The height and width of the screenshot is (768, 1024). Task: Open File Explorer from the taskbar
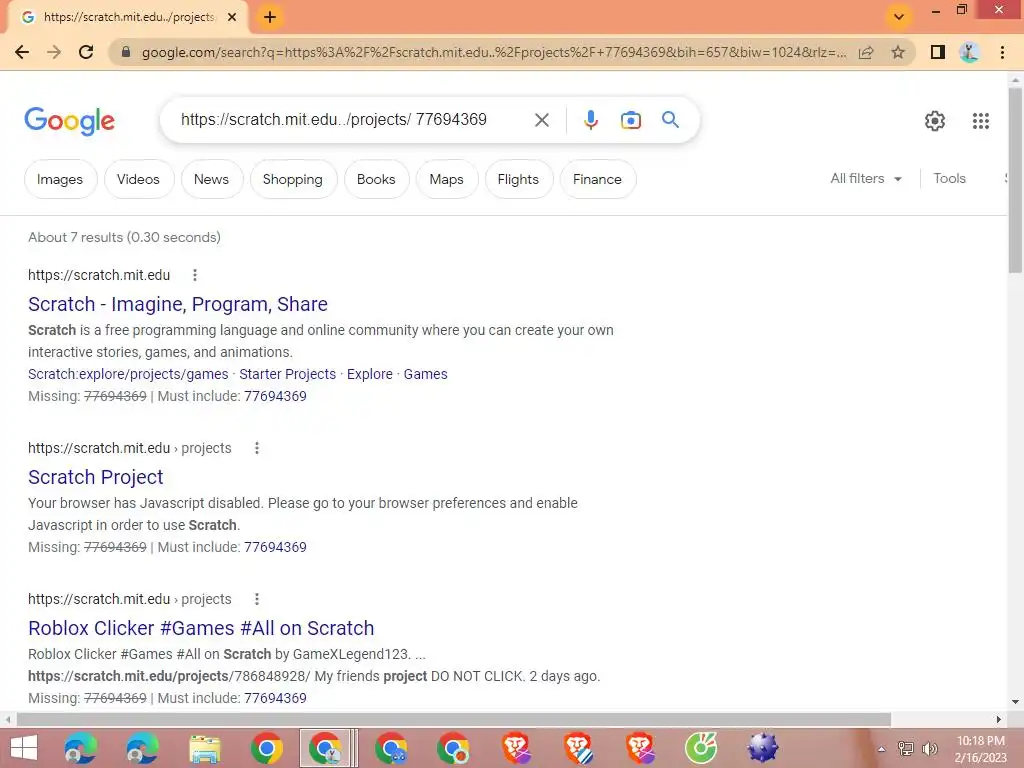(204, 748)
